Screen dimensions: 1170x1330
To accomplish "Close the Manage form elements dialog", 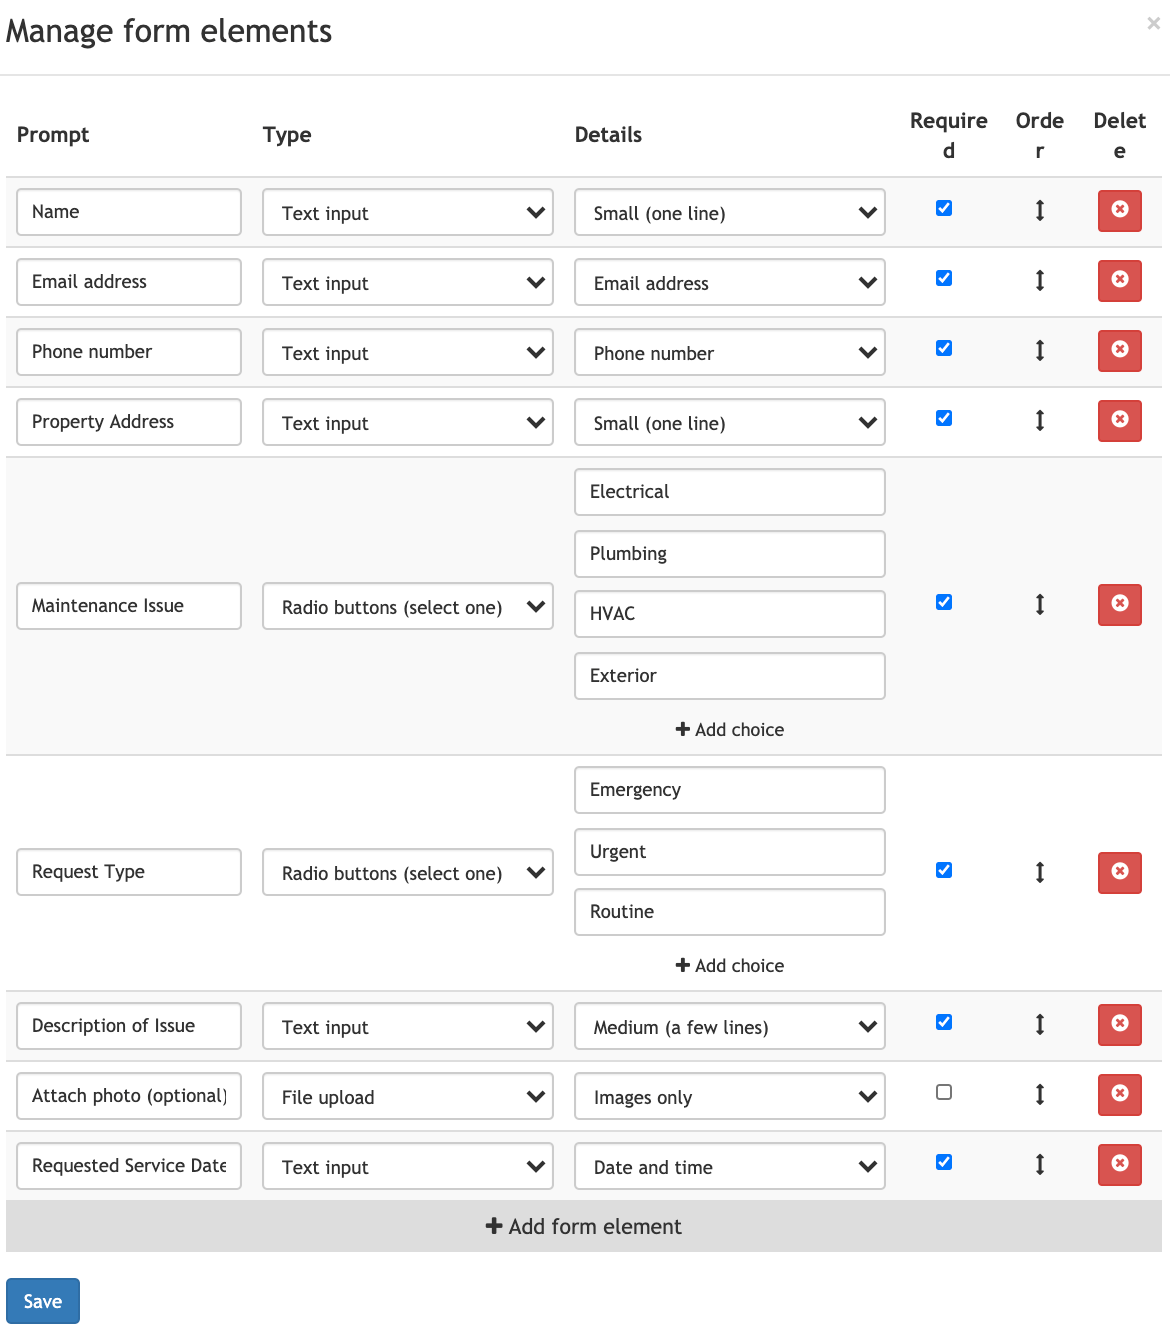I will (1153, 23).
